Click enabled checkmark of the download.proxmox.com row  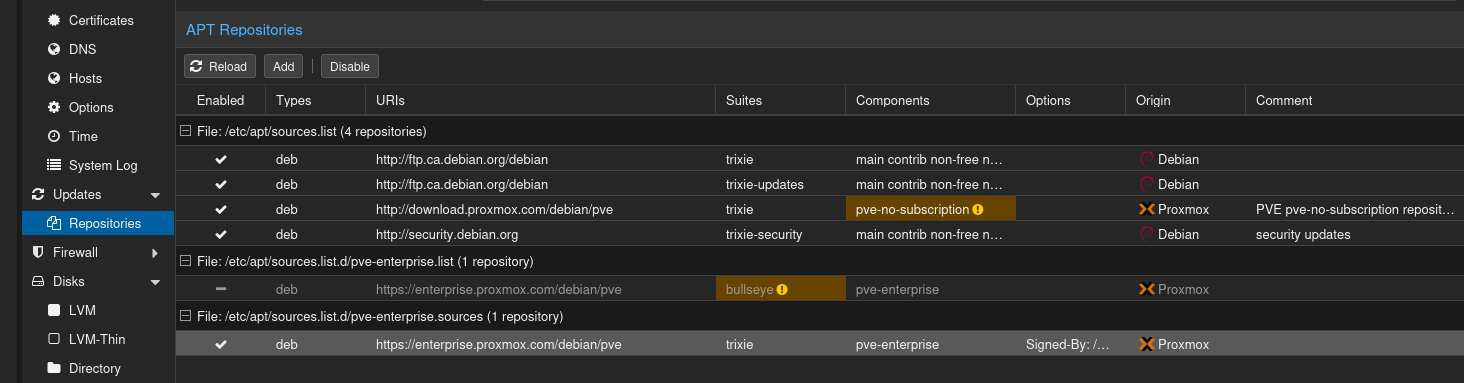(x=221, y=209)
